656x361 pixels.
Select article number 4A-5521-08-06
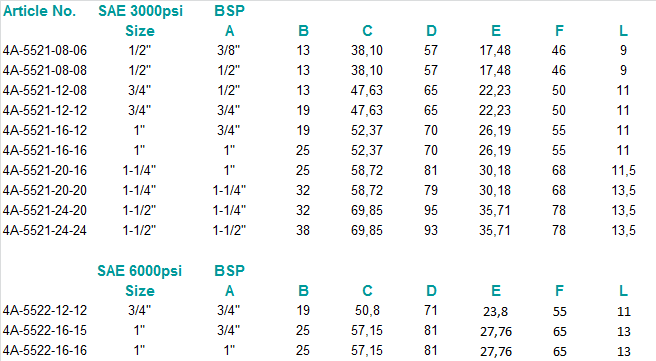tap(45, 51)
